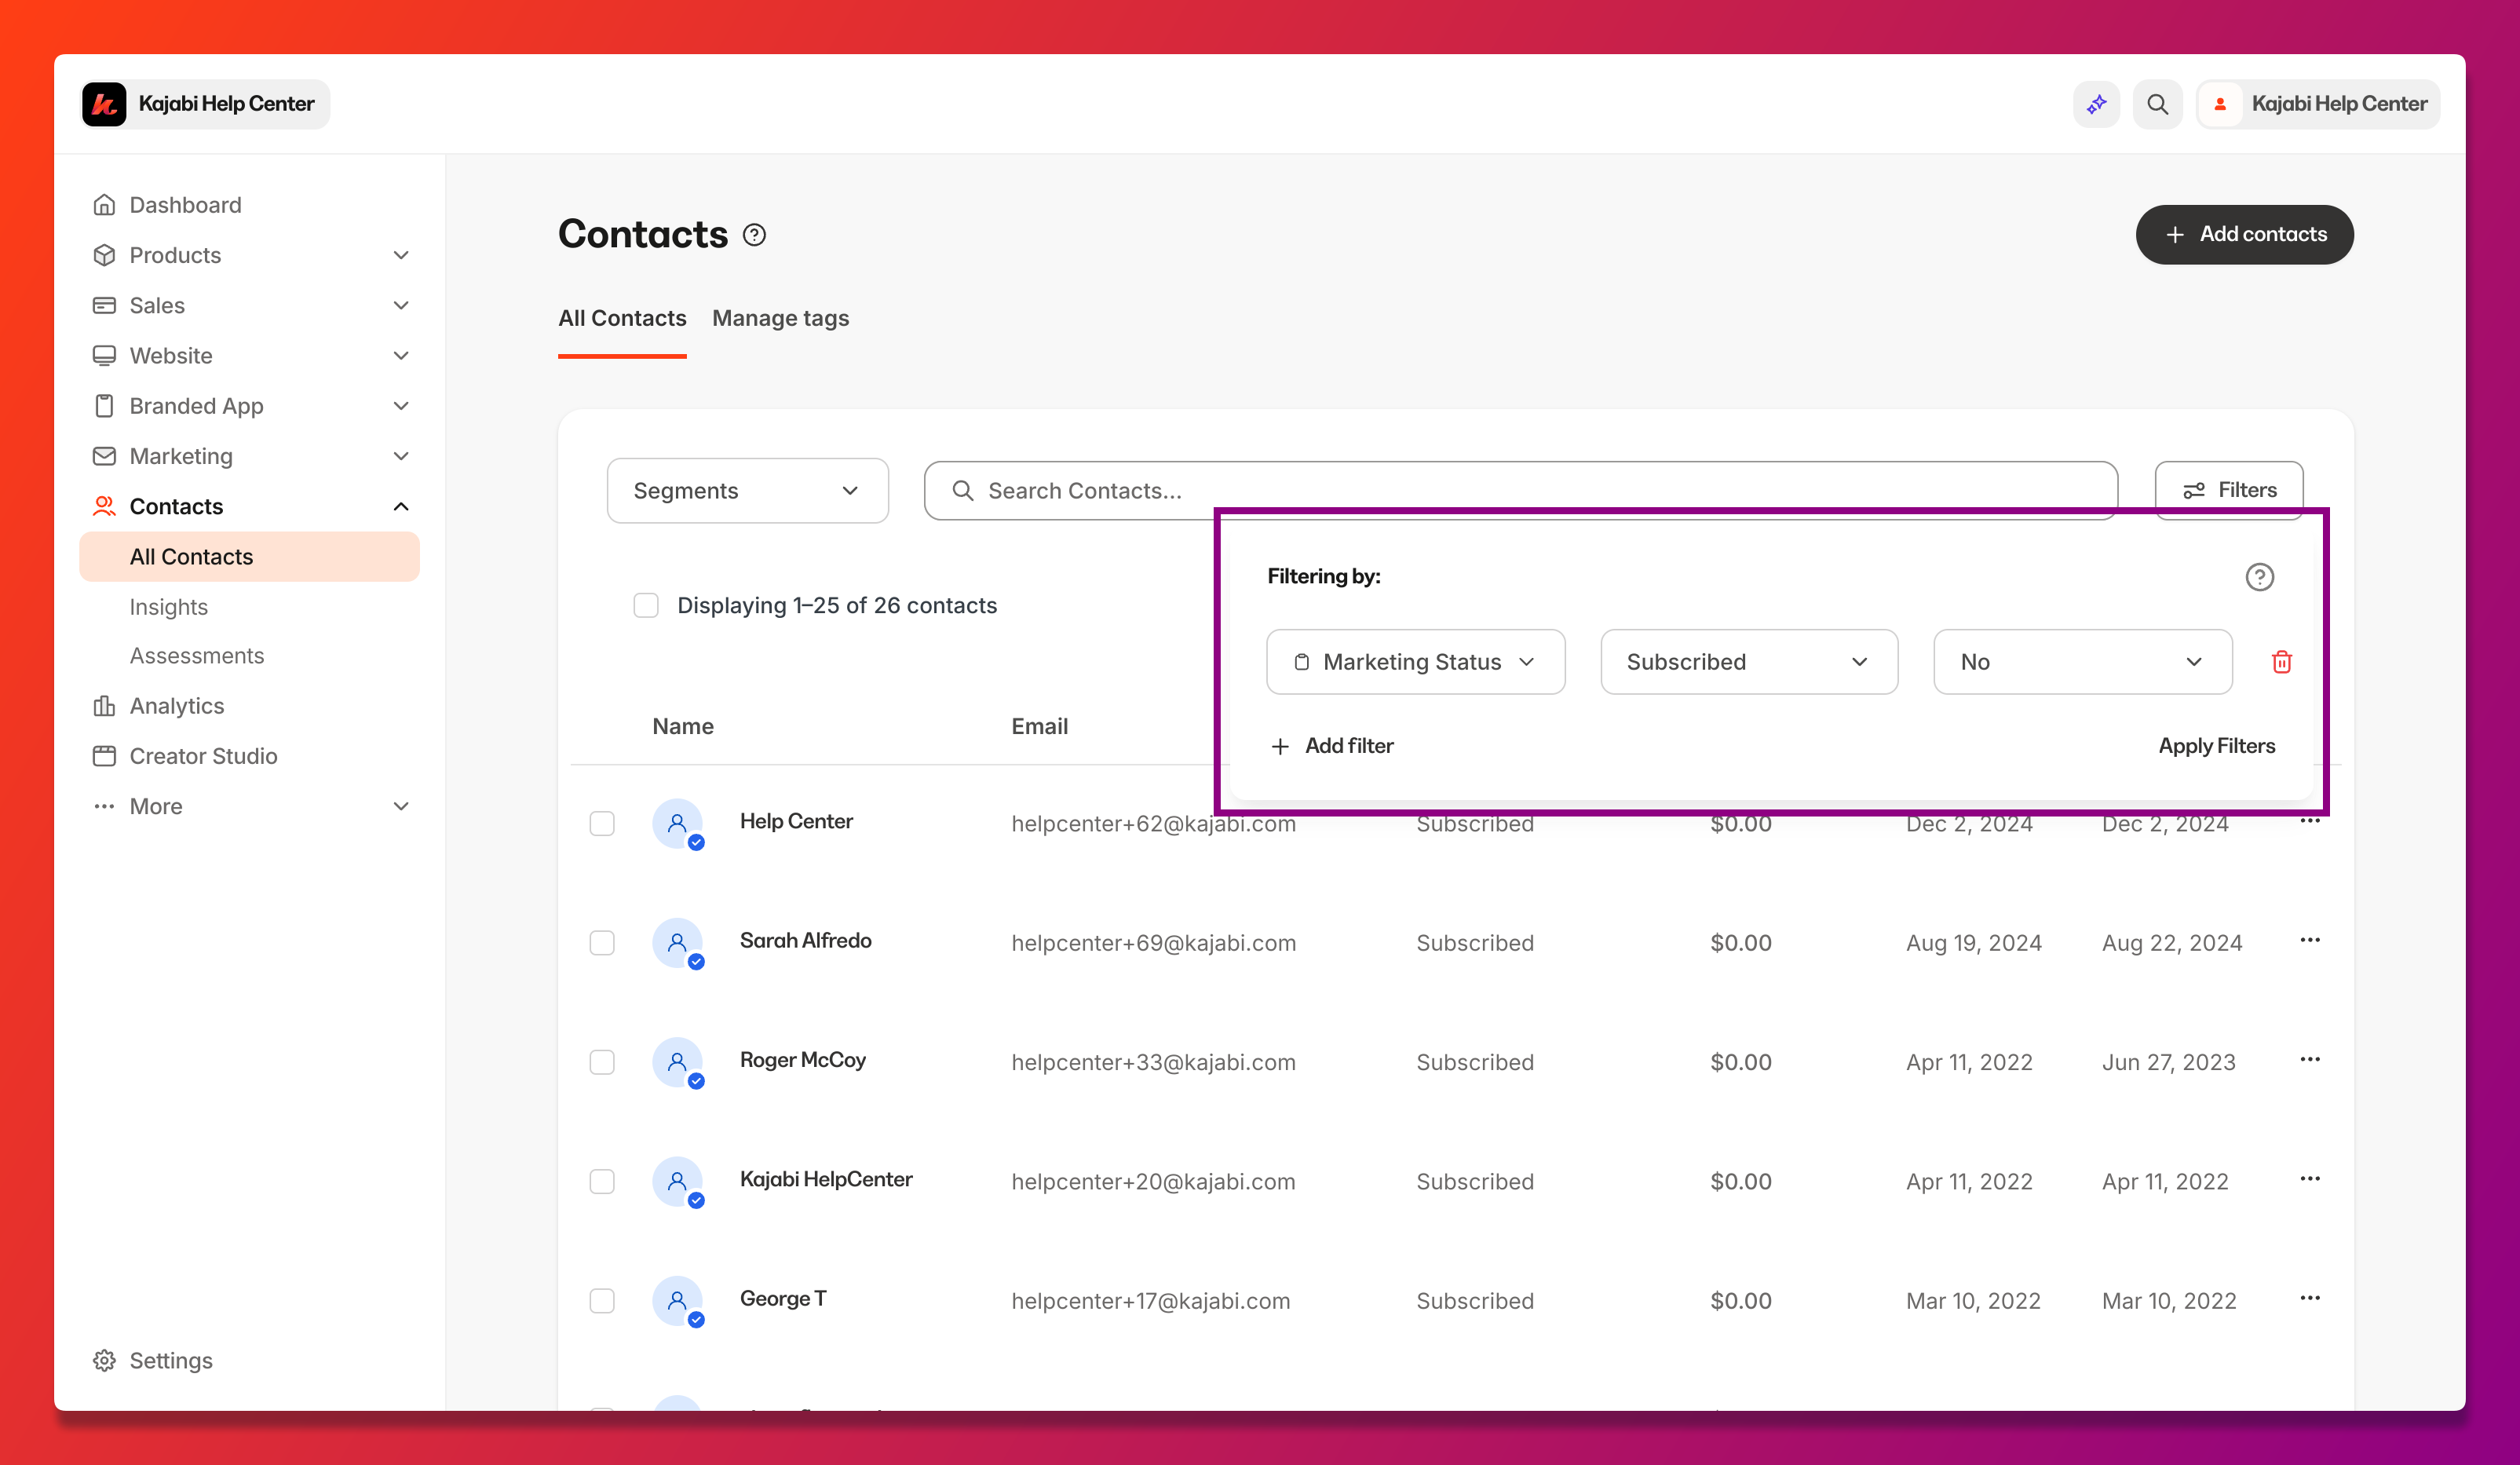Click the Add contacts button

coord(2244,235)
